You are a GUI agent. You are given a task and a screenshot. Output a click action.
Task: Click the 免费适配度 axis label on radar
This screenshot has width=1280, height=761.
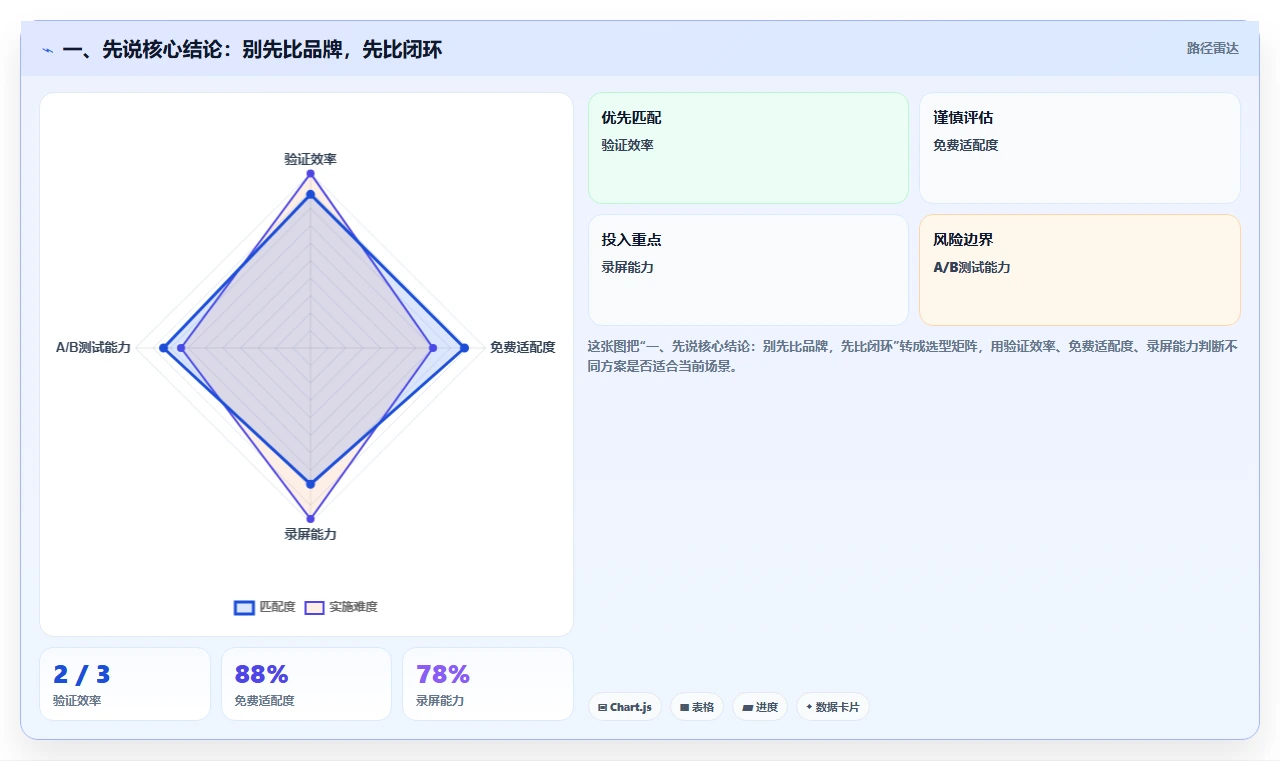pos(522,347)
